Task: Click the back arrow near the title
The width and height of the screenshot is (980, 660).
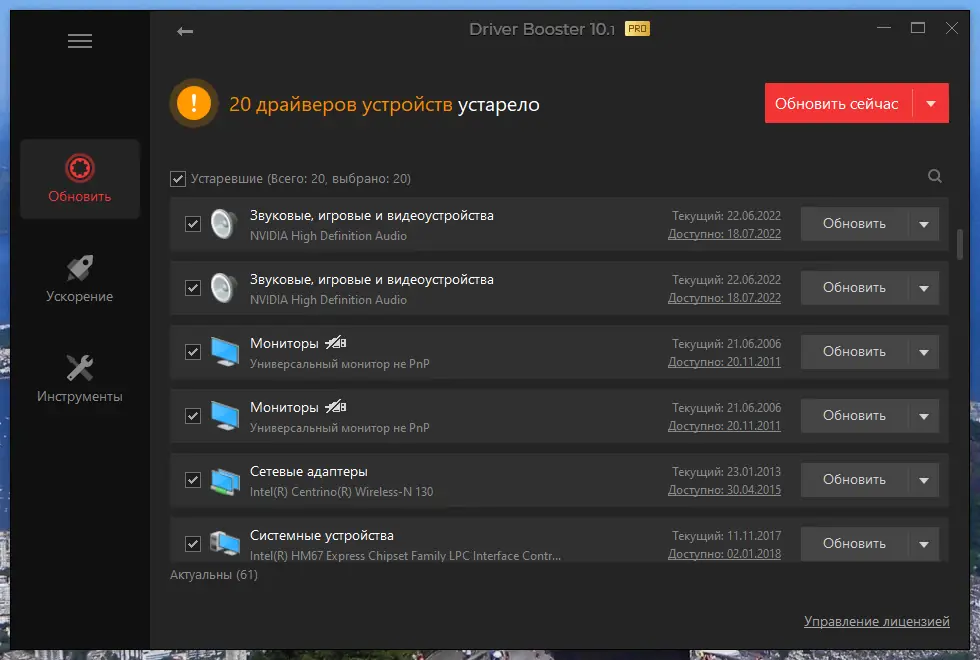Action: pos(185,31)
